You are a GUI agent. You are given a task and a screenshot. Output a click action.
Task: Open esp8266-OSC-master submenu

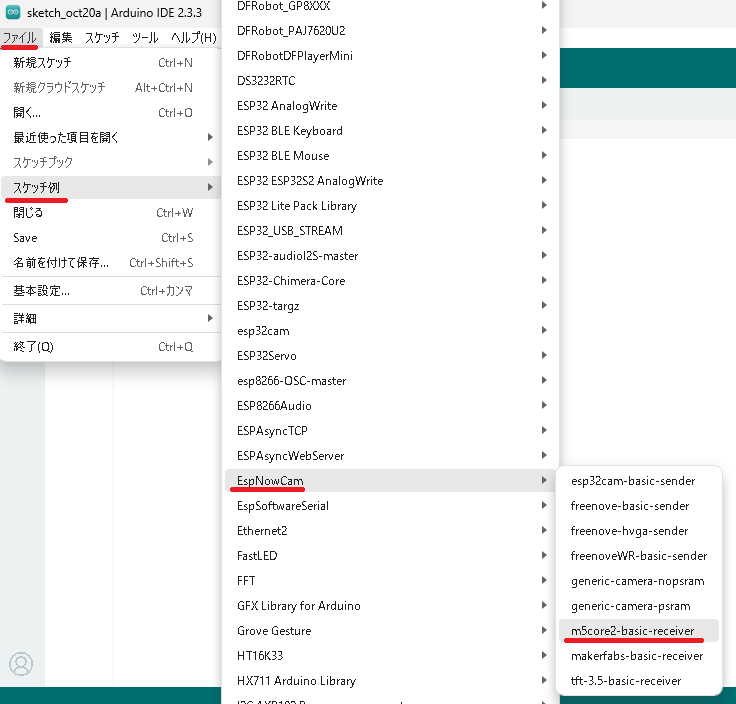coord(391,381)
